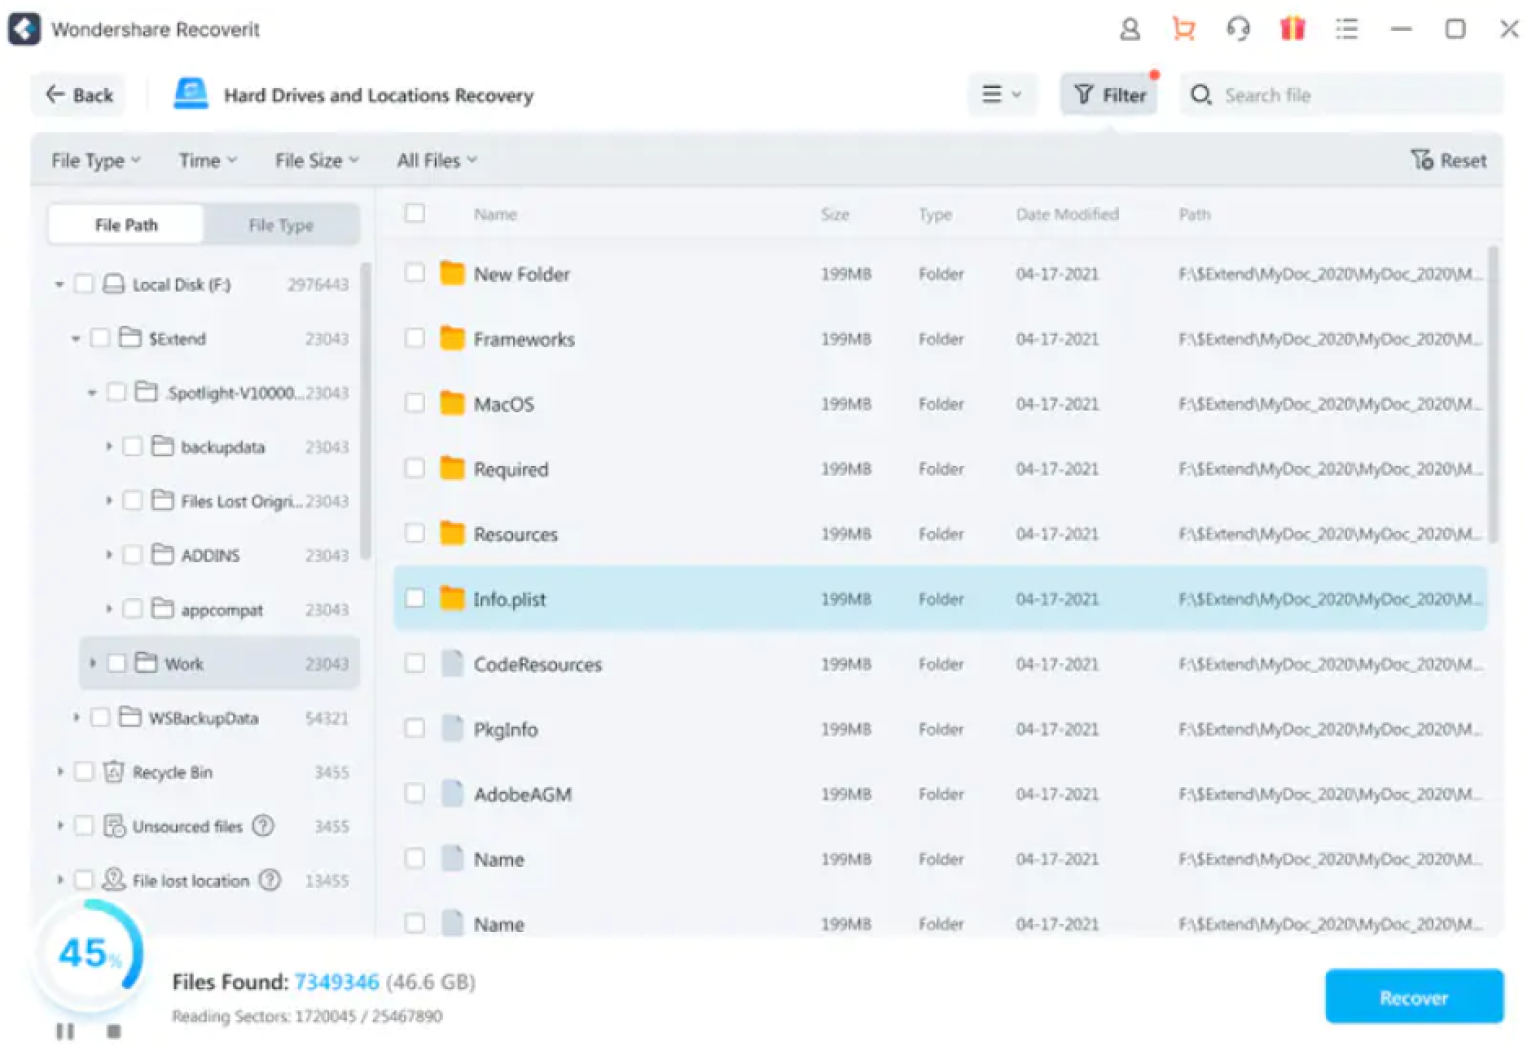Open the support headset icon
The height and width of the screenshot is (1064, 1536).
click(1238, 29)
